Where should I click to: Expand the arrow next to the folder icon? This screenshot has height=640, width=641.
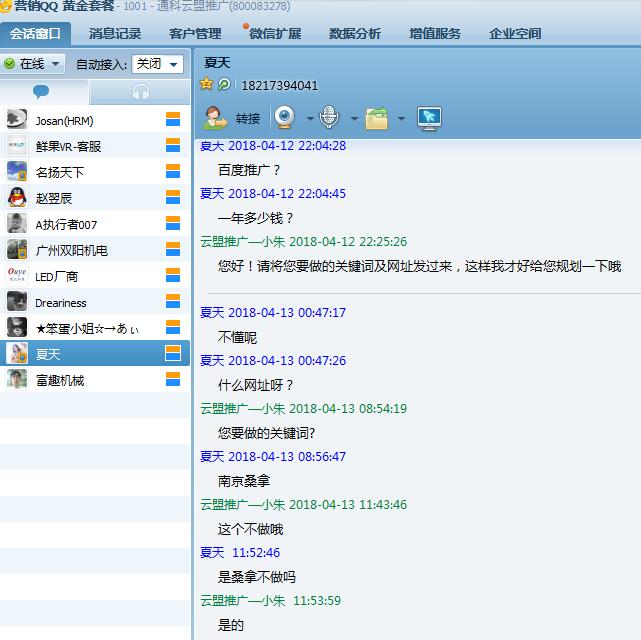[401, 119]
